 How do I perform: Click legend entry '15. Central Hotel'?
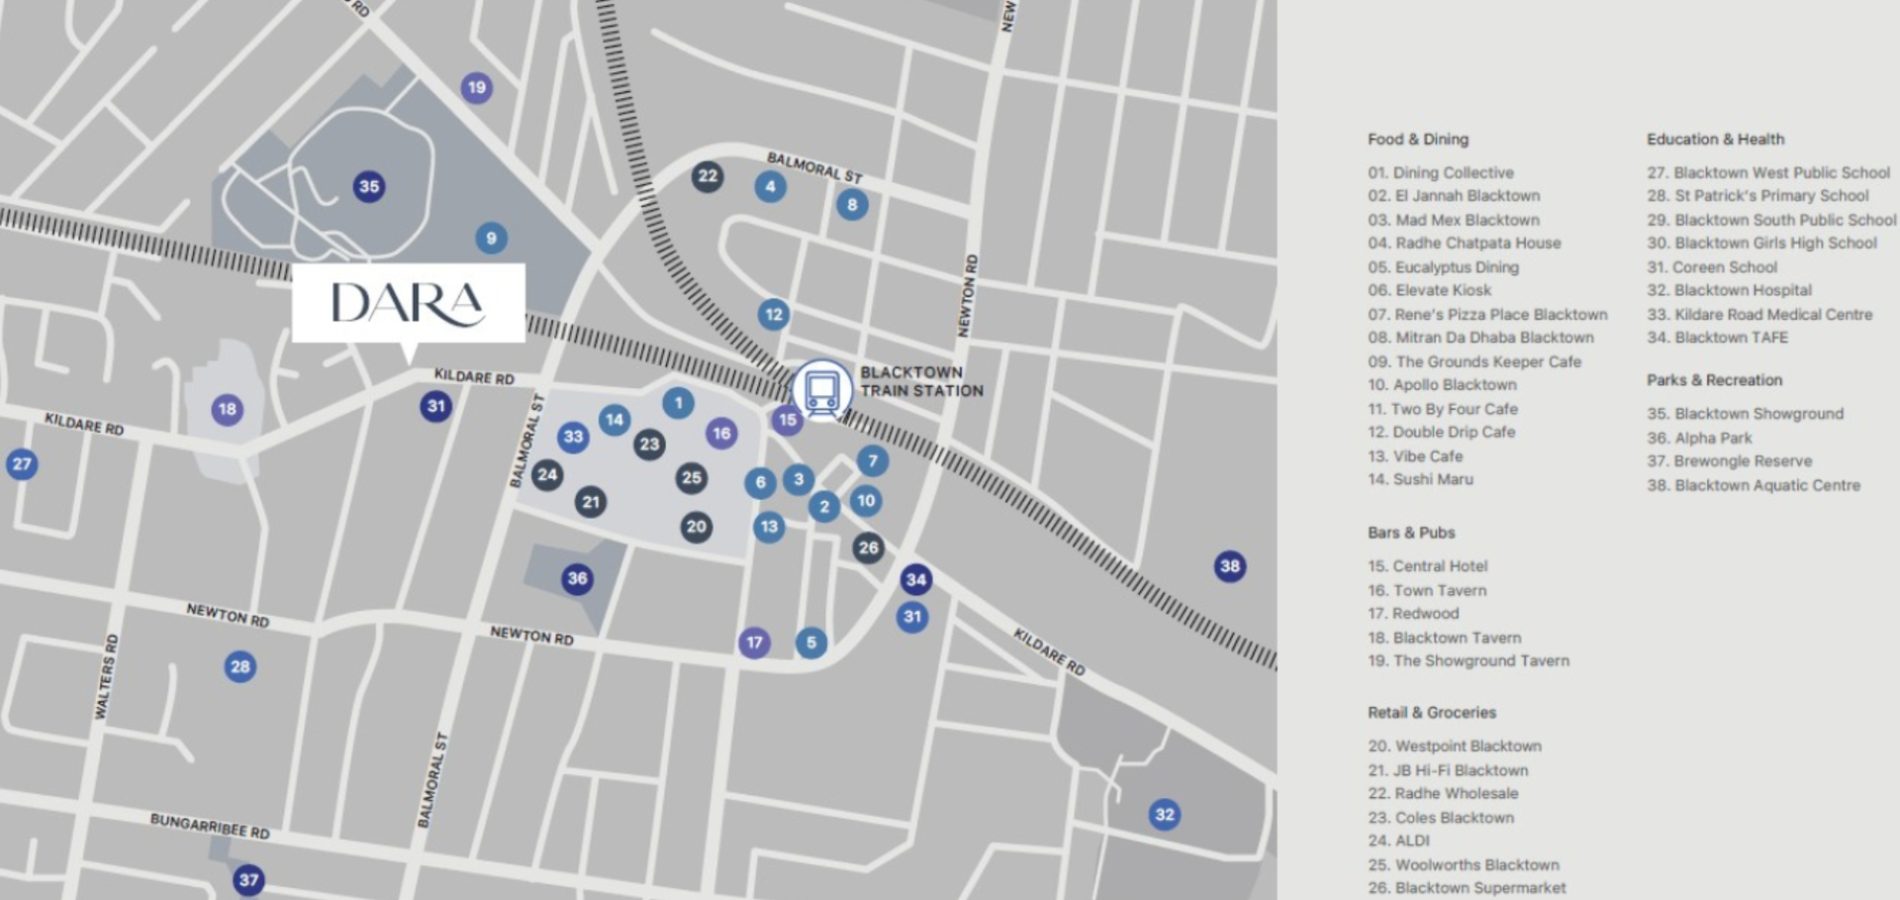click(x=1428, y=566)
